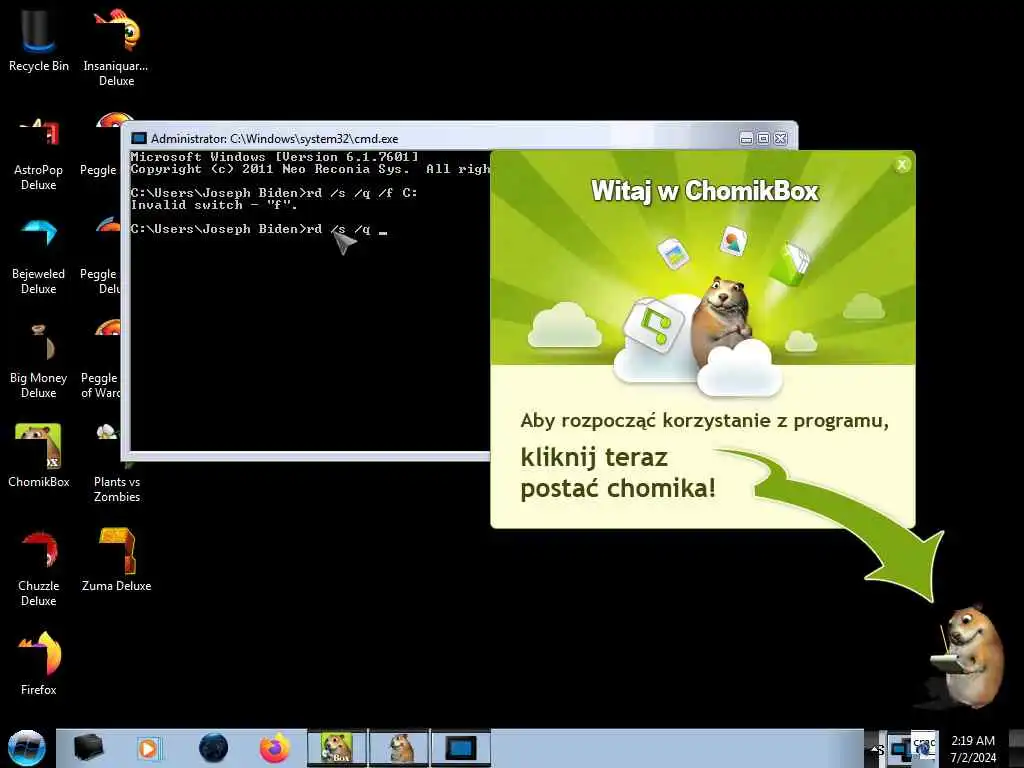1024x768 pixels.
Task: Select the AstroPop Deluxe desktop icon
Action: click(38, 153)
